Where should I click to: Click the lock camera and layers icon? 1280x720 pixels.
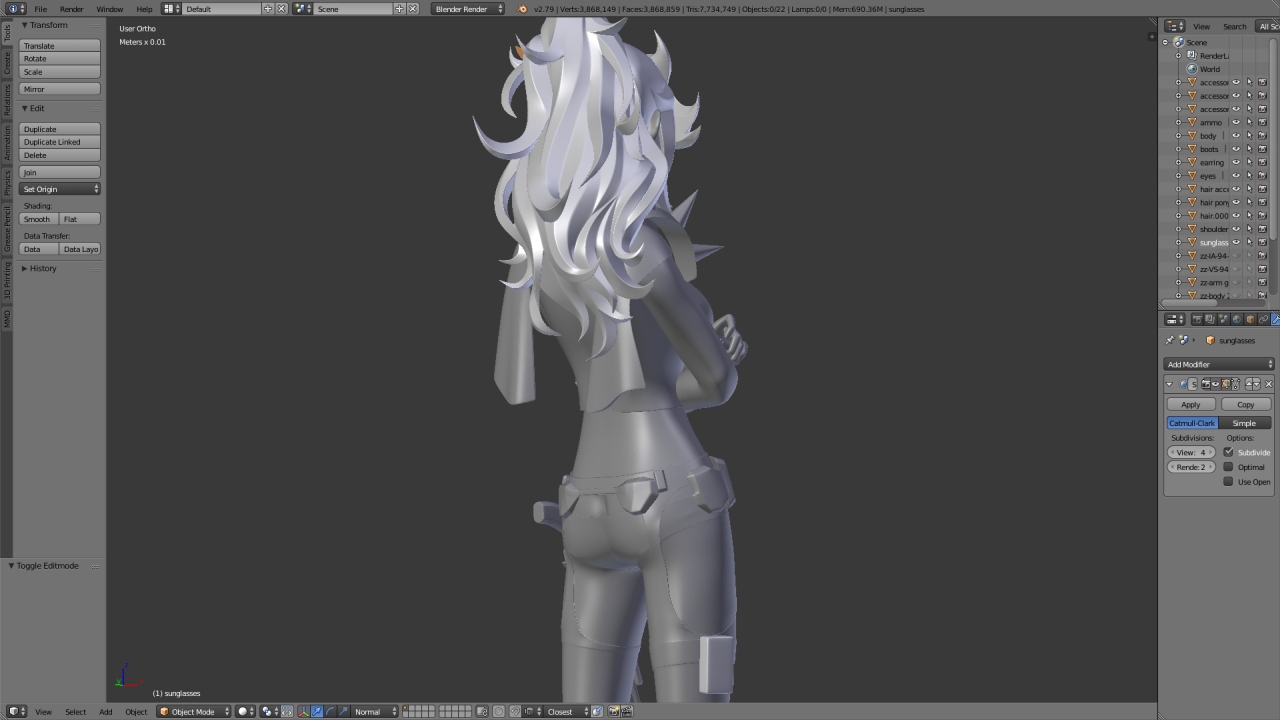pyautogui.click(x=483, y=712)
